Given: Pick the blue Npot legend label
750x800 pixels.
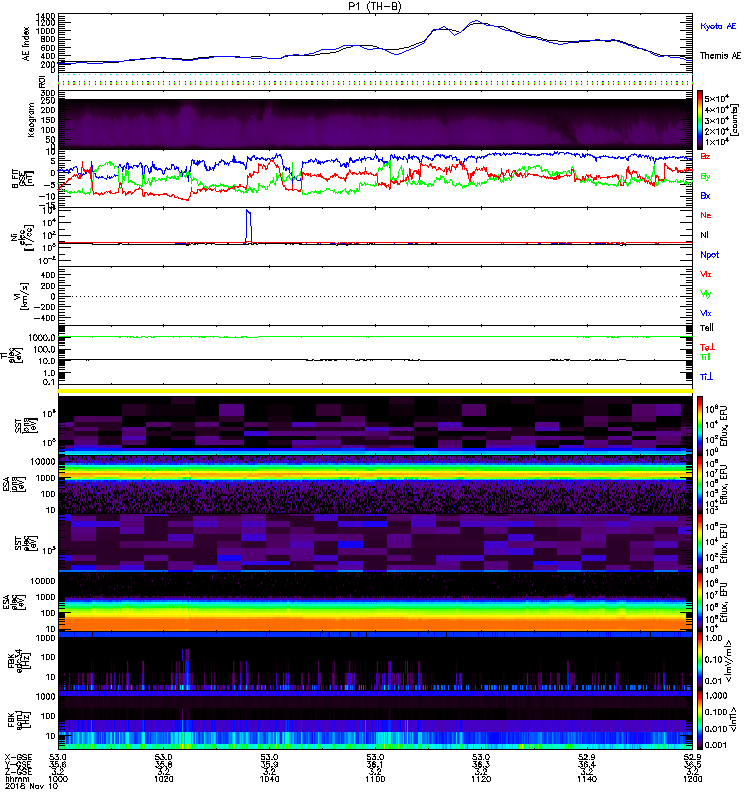Looking at the screenshot, I should (710, 255).
